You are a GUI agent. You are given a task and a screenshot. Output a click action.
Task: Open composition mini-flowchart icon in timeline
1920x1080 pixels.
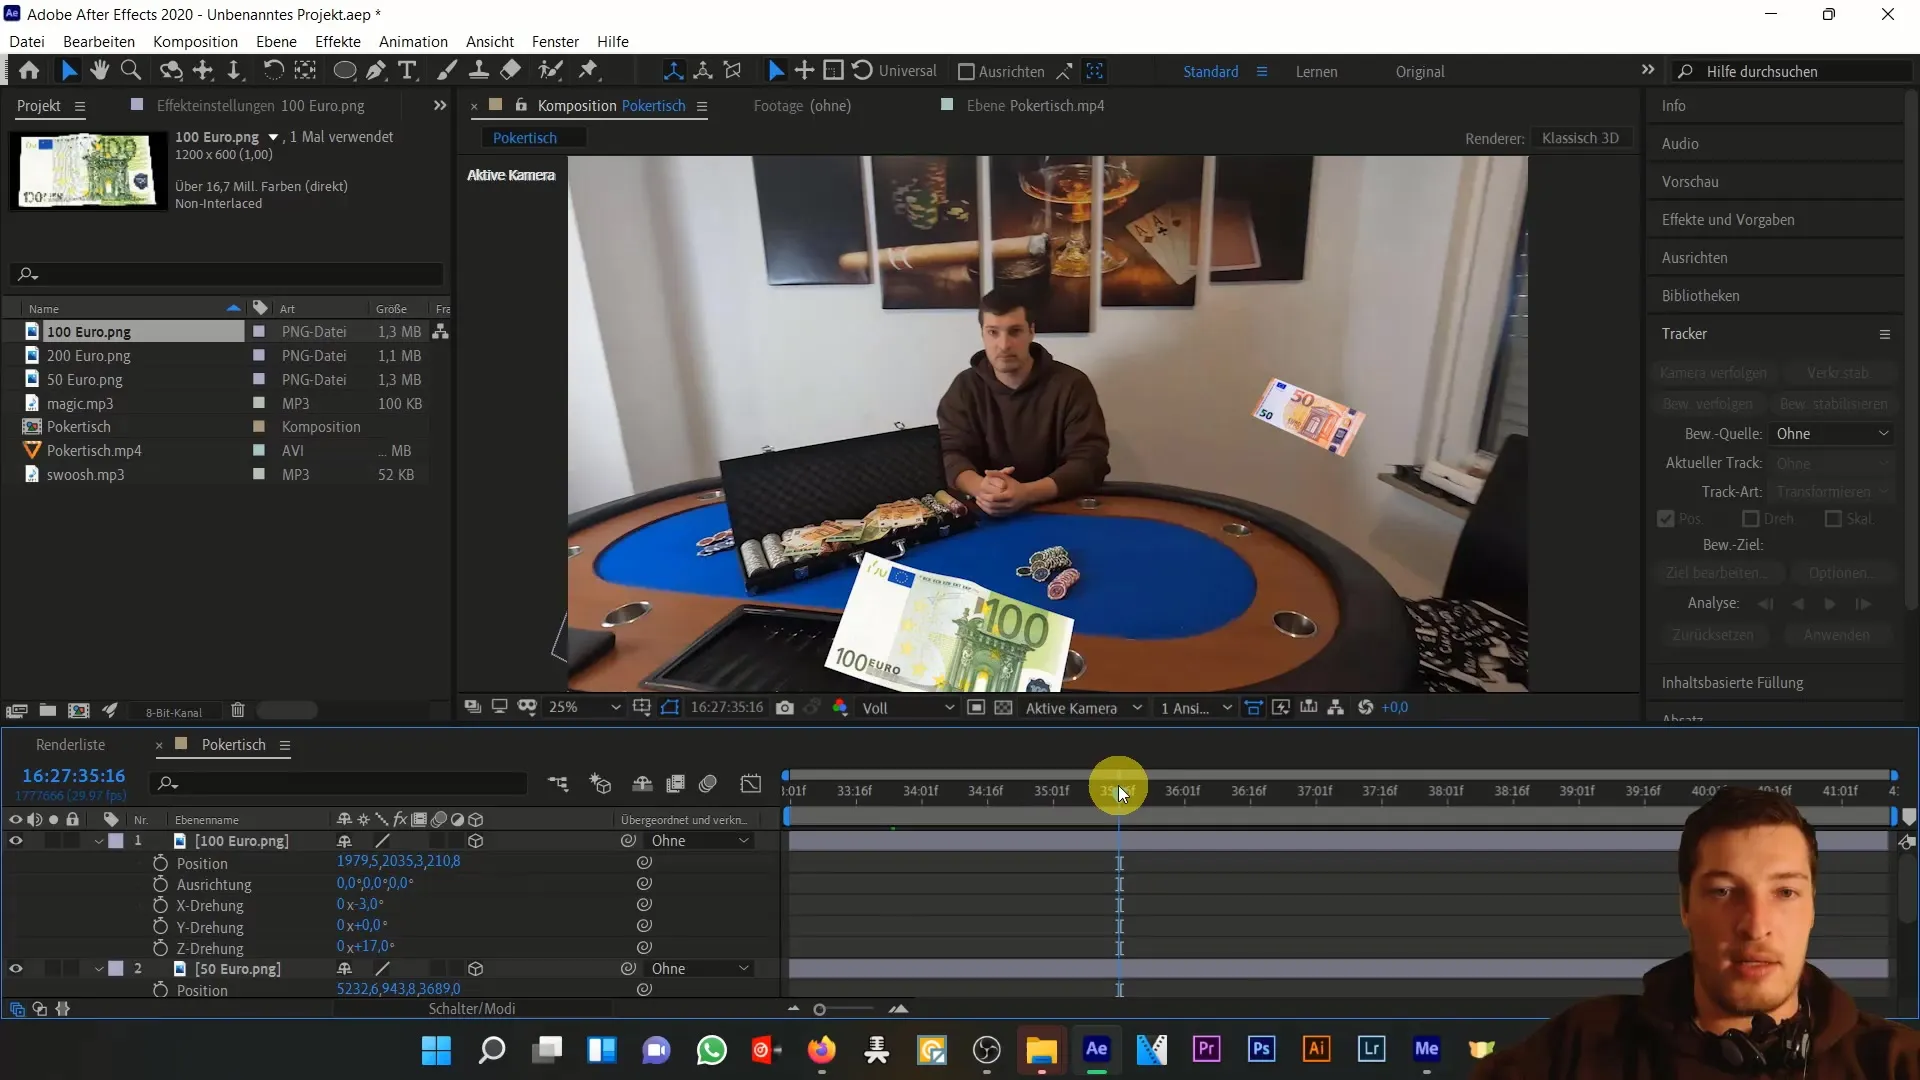tap(558, 784)
